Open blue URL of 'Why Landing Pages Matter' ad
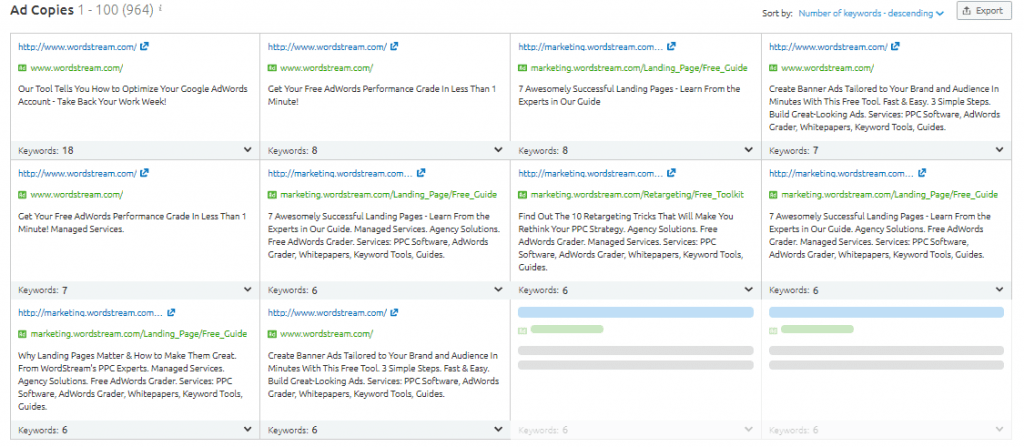 pos(90,313)
